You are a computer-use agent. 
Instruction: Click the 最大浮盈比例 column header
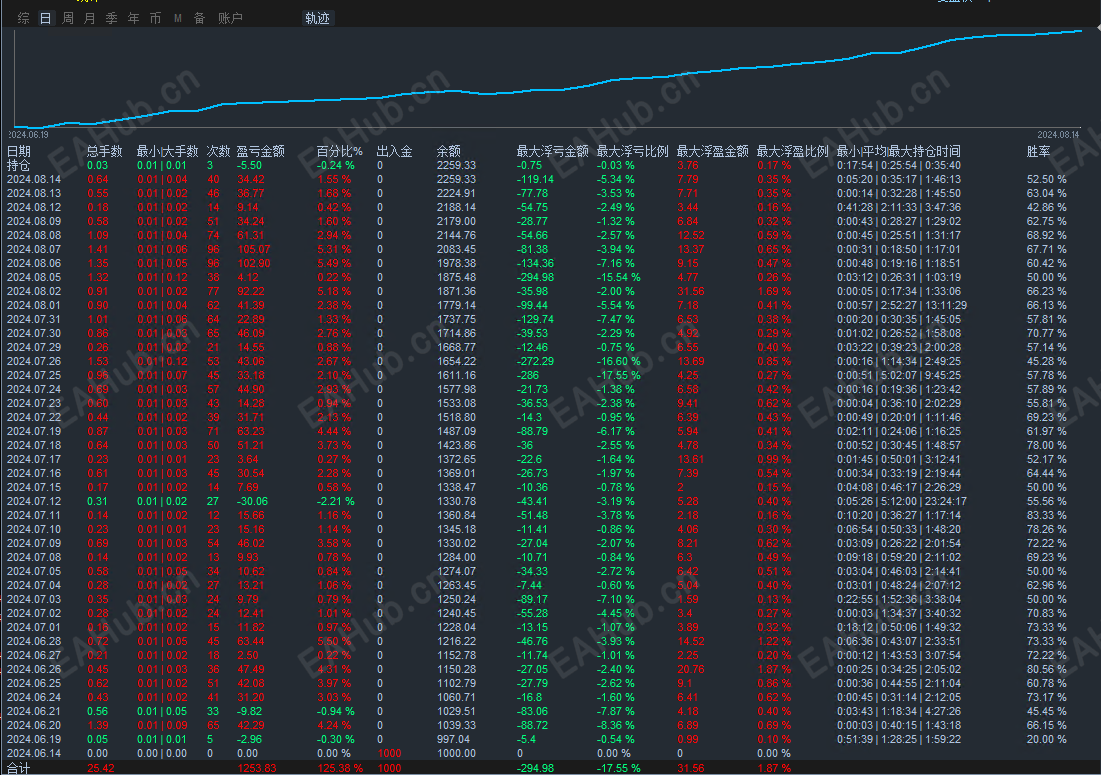(x=793, y=151)
